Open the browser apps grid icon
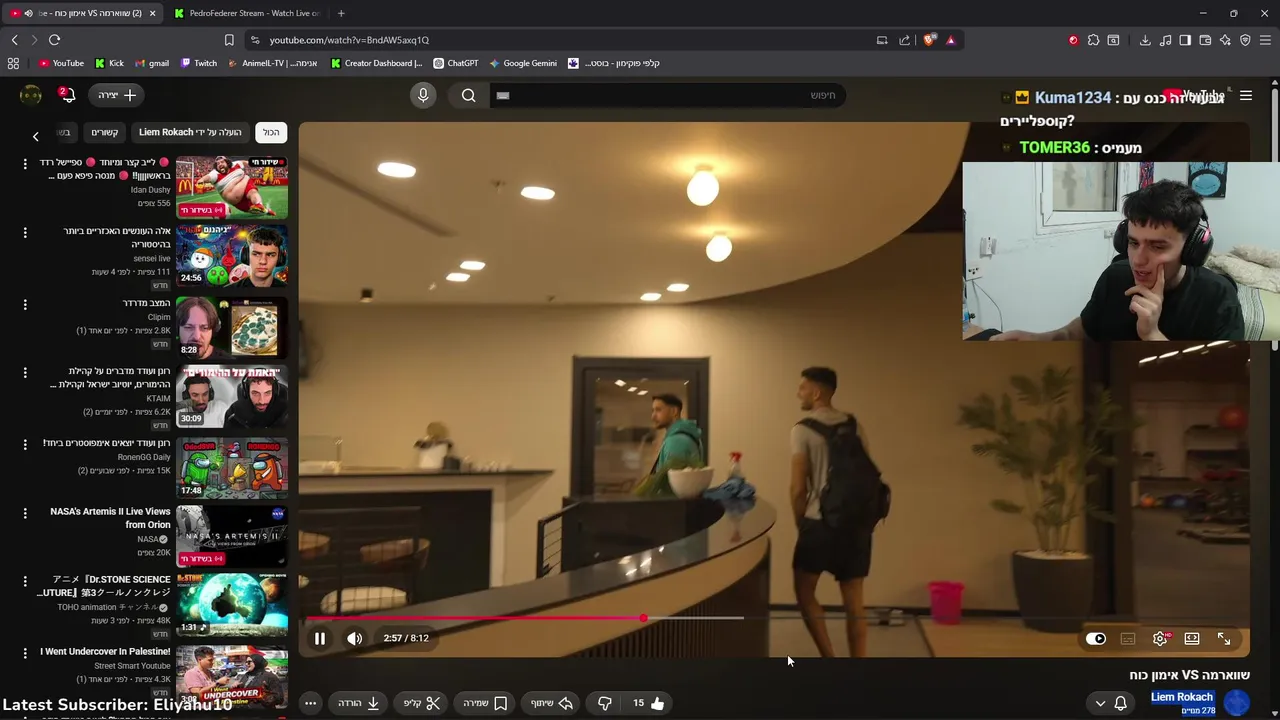Screen dimensions: 1280x720 click(x=13, y=63)
